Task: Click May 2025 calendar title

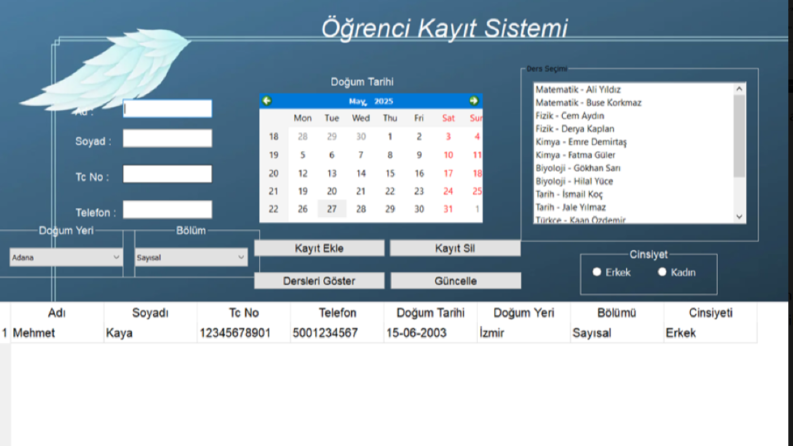Action: click(x=371, y=101)
